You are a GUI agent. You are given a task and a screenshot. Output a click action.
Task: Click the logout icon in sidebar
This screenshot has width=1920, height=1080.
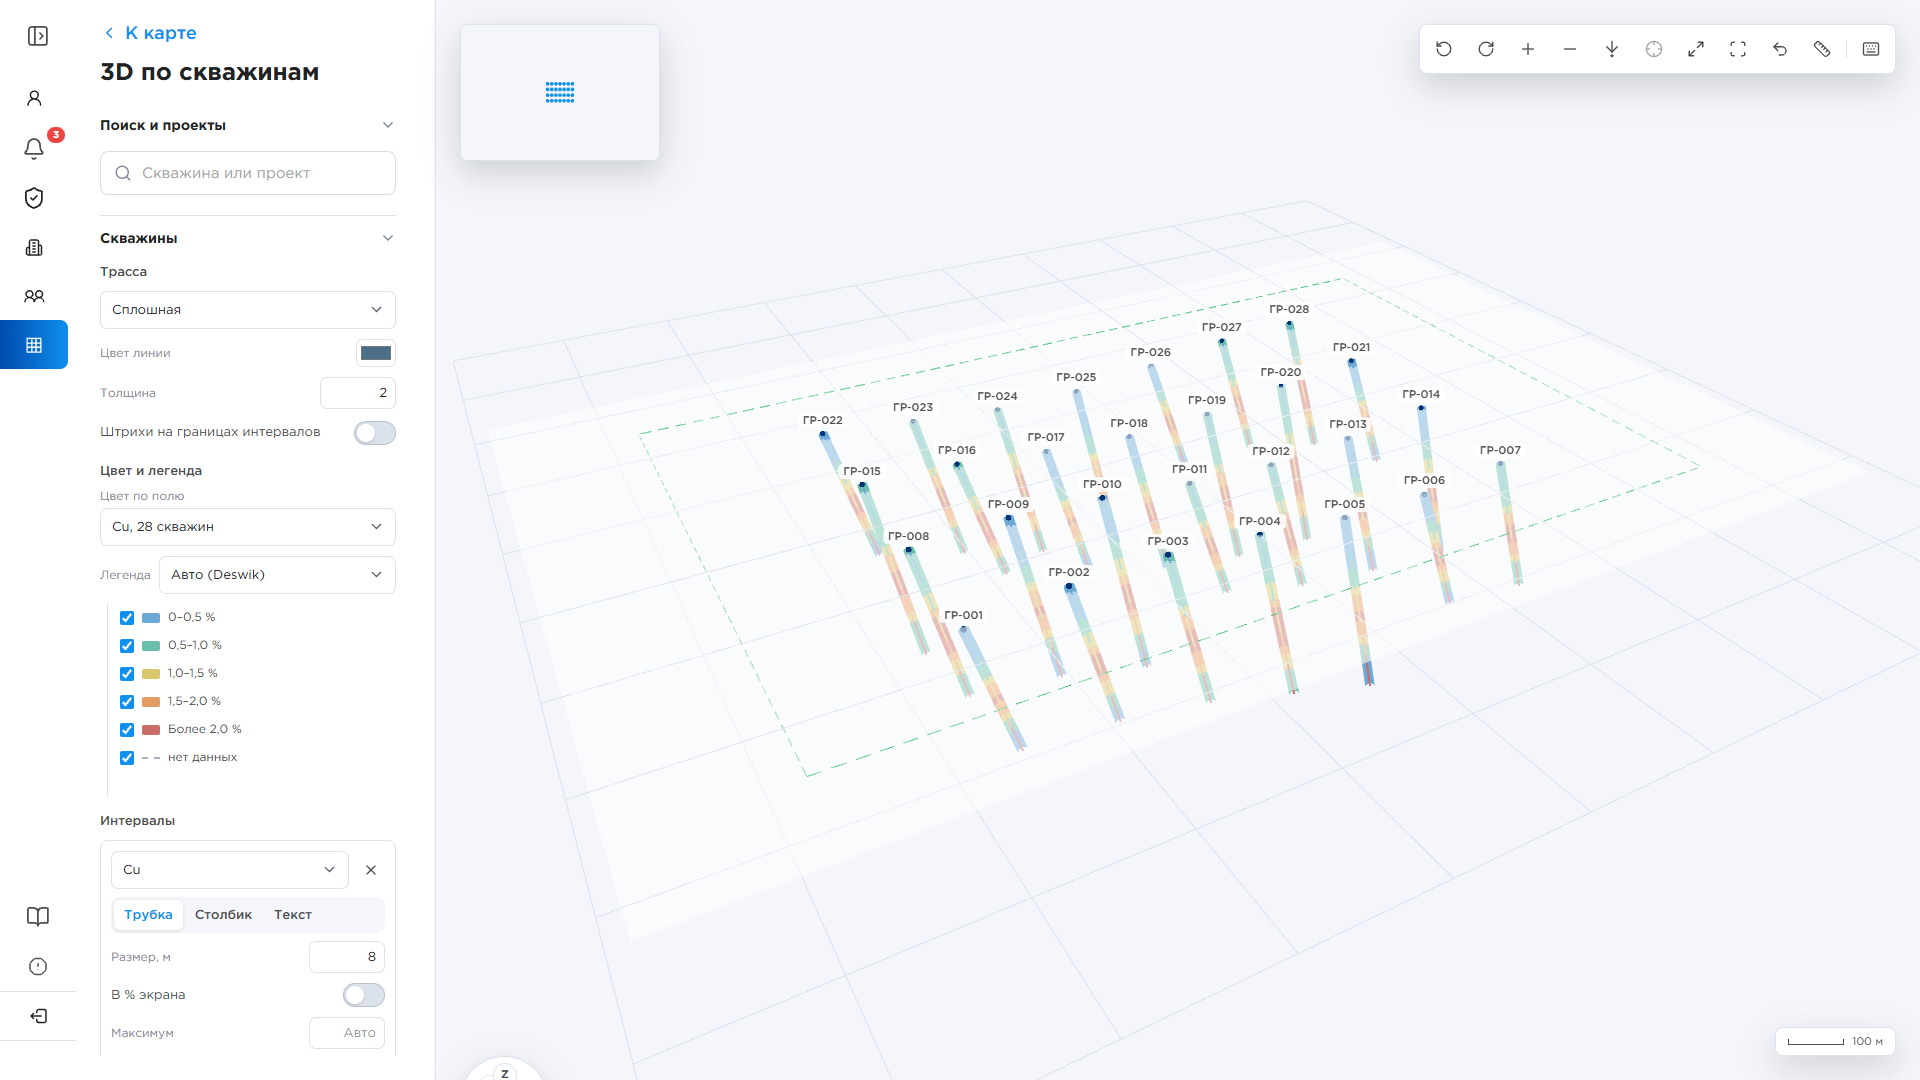(x=38, y=1016)
